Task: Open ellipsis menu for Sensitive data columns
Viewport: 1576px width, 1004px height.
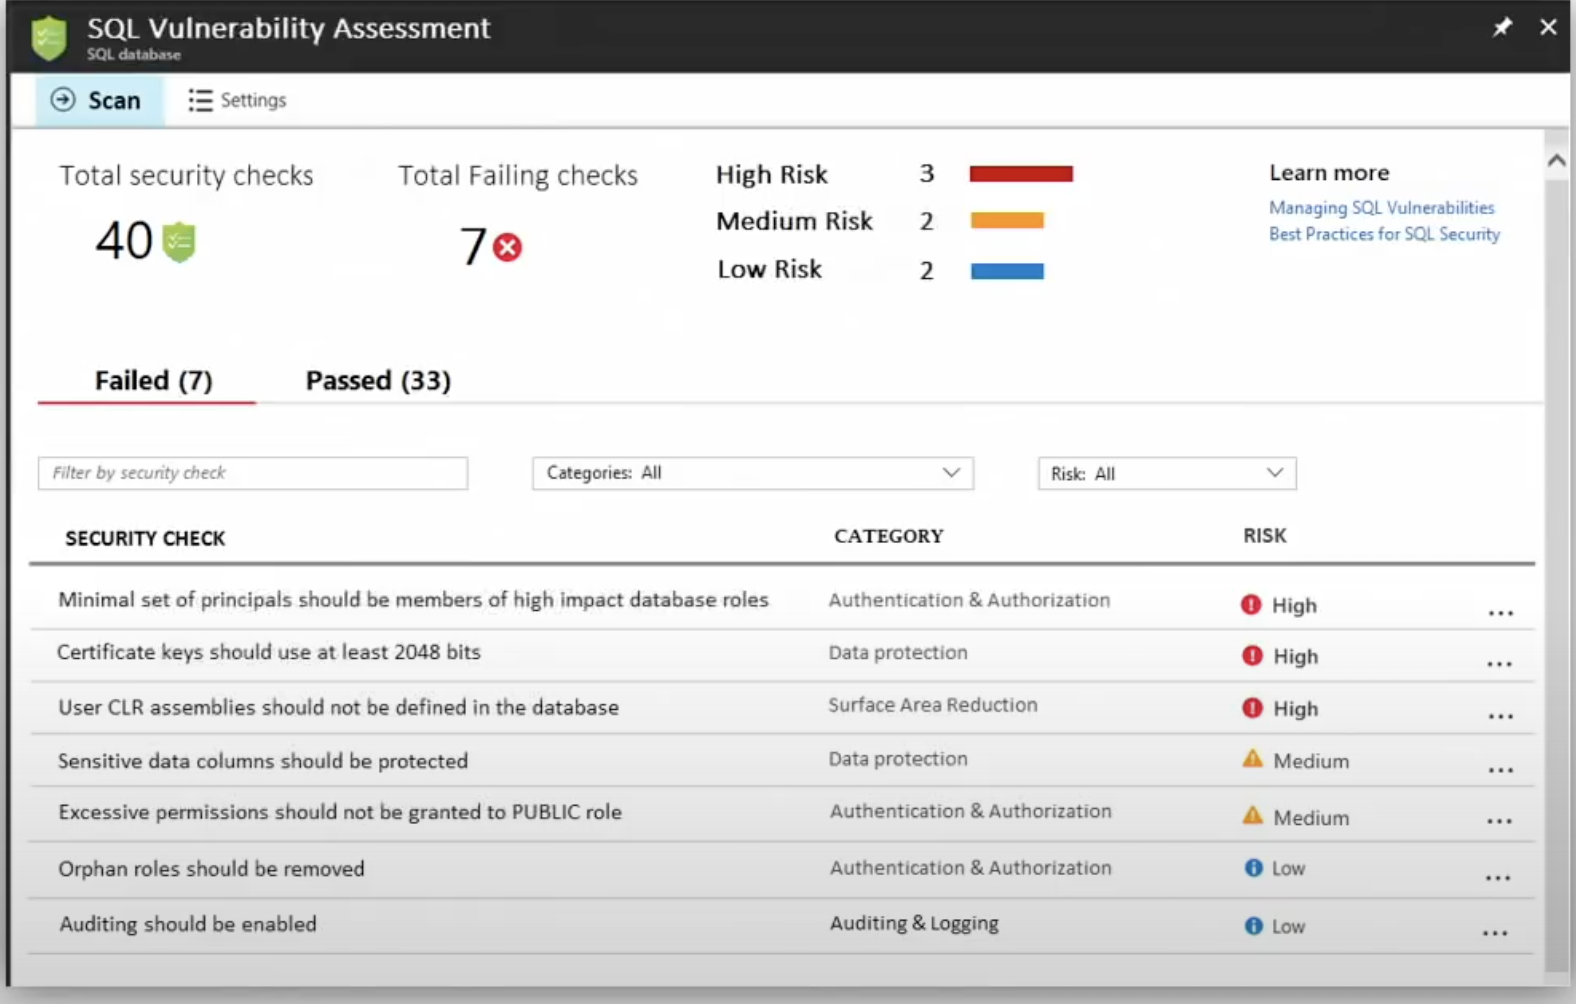Action: [1500, 770]
